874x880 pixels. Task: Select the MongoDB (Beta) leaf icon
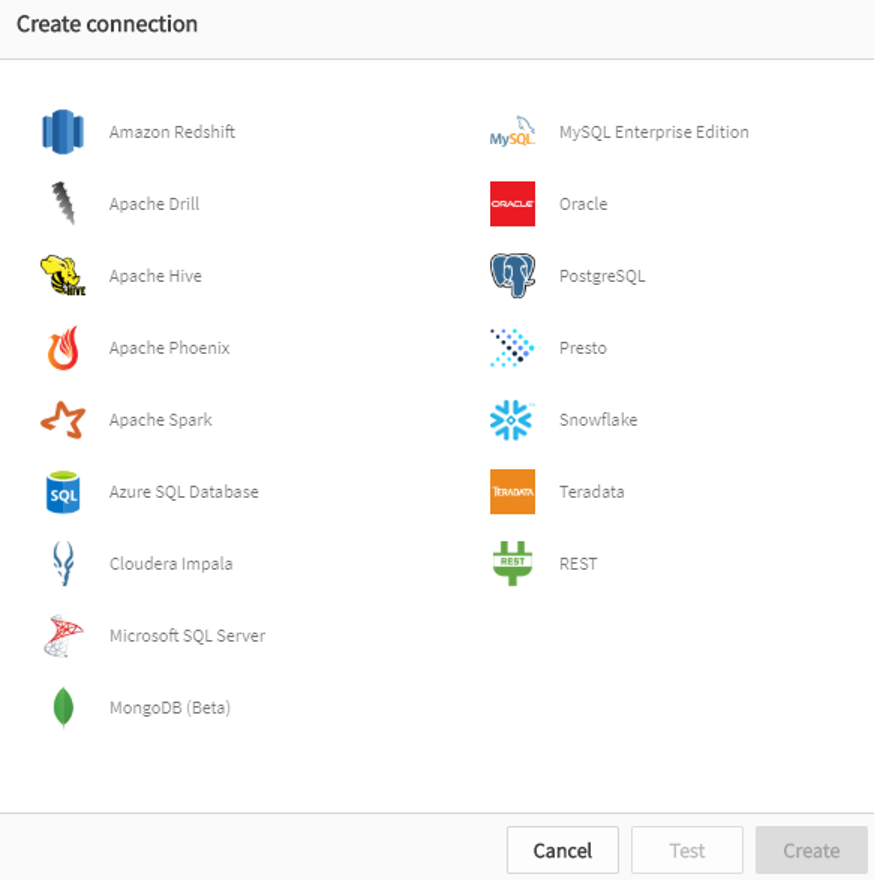click(62, 707)
